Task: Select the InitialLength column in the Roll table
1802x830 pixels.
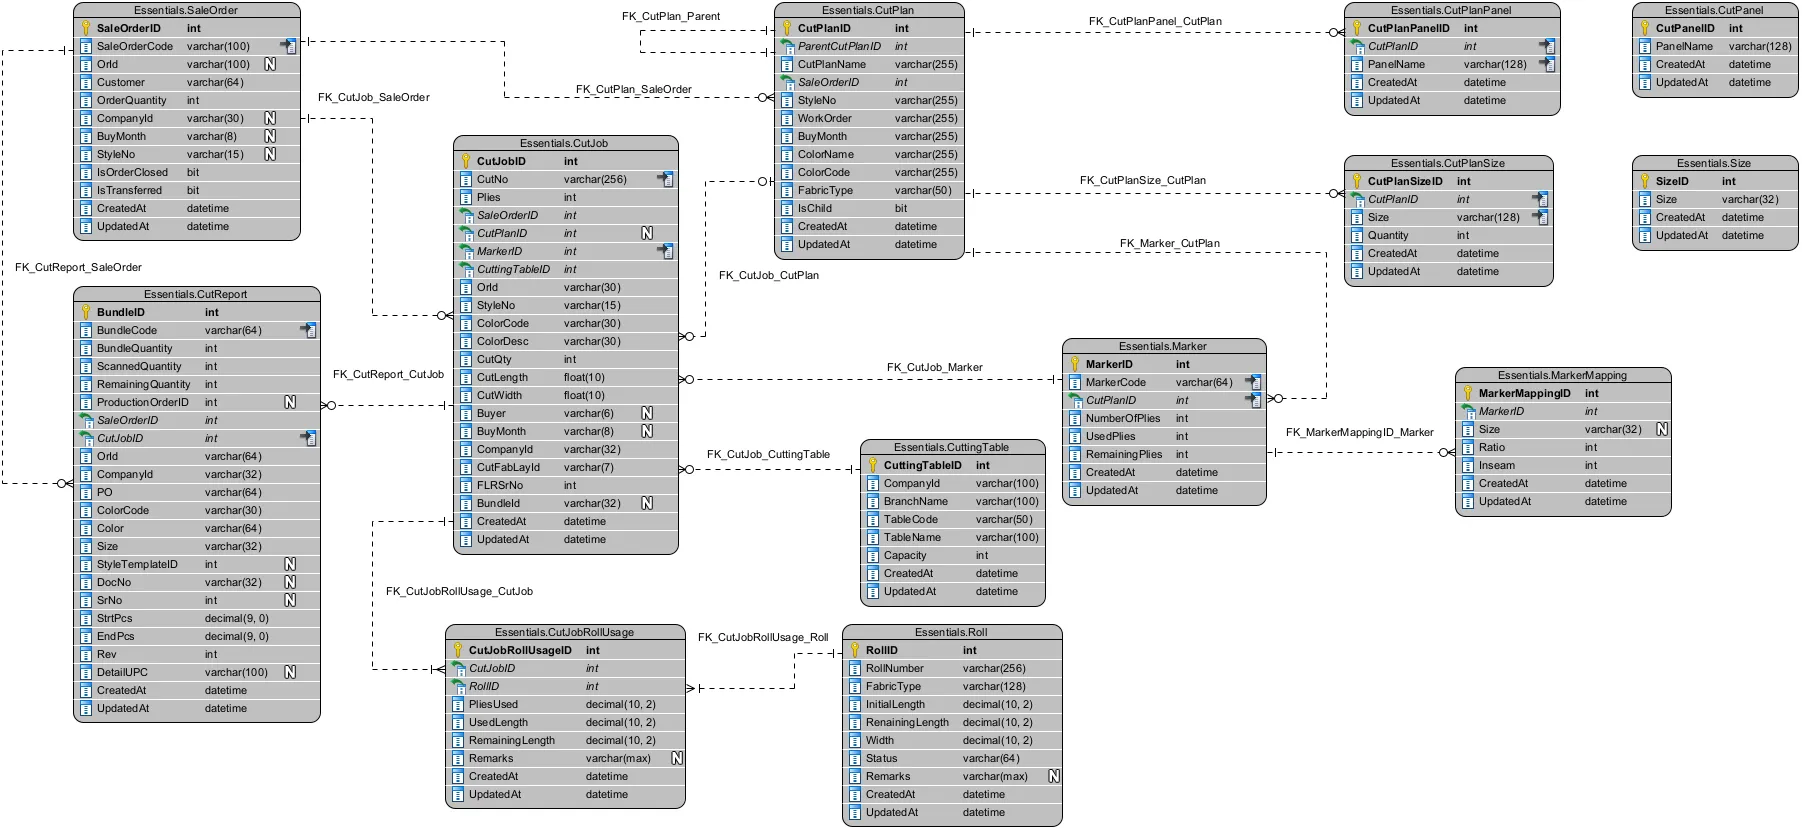Action: pos(895,704)
